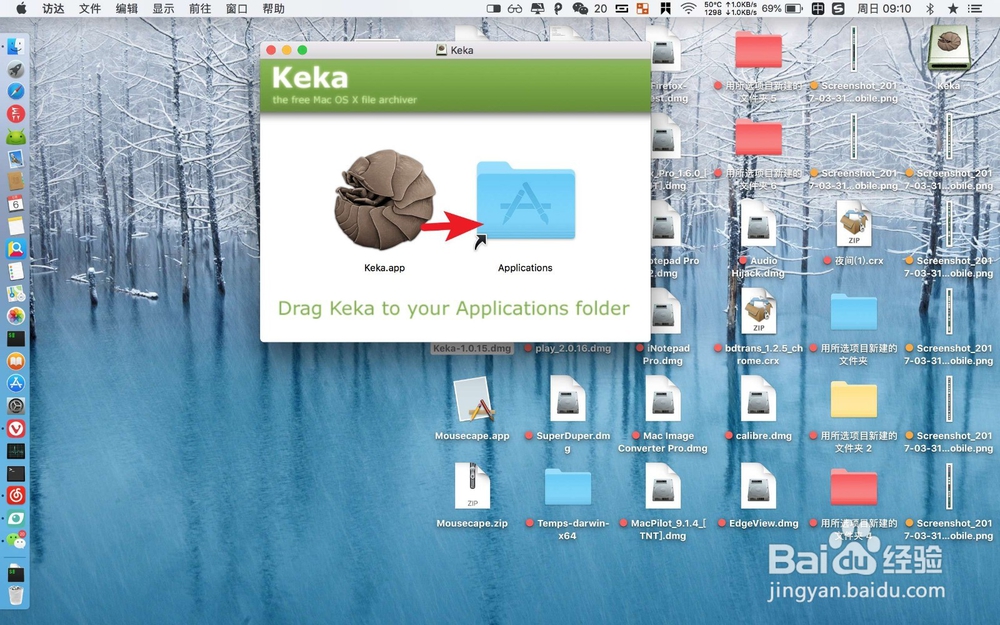Image resolution: width=1000 pixels, height=625 pixels.
Task: Select MacPilot_9.1.4 dmg file
Action: [663, 486]
